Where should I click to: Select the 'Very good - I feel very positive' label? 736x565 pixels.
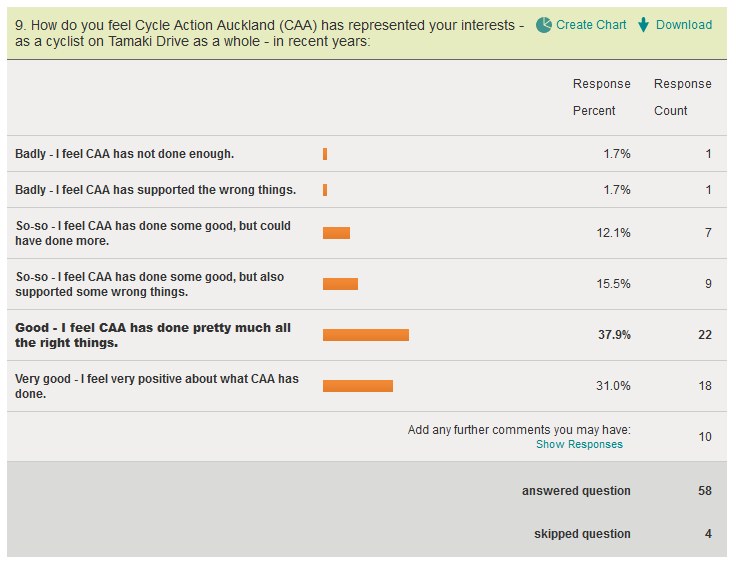[157, 386]
